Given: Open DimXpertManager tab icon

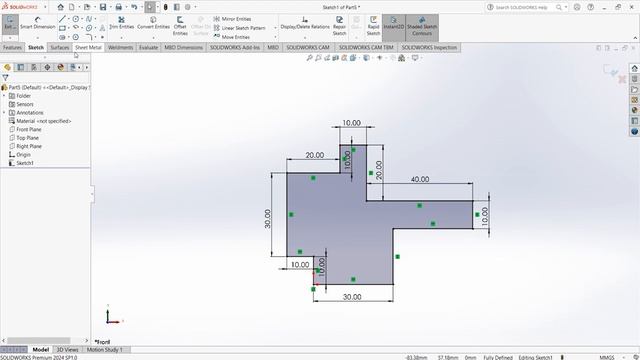Looking at the screenshot, I should coord(47,67).
